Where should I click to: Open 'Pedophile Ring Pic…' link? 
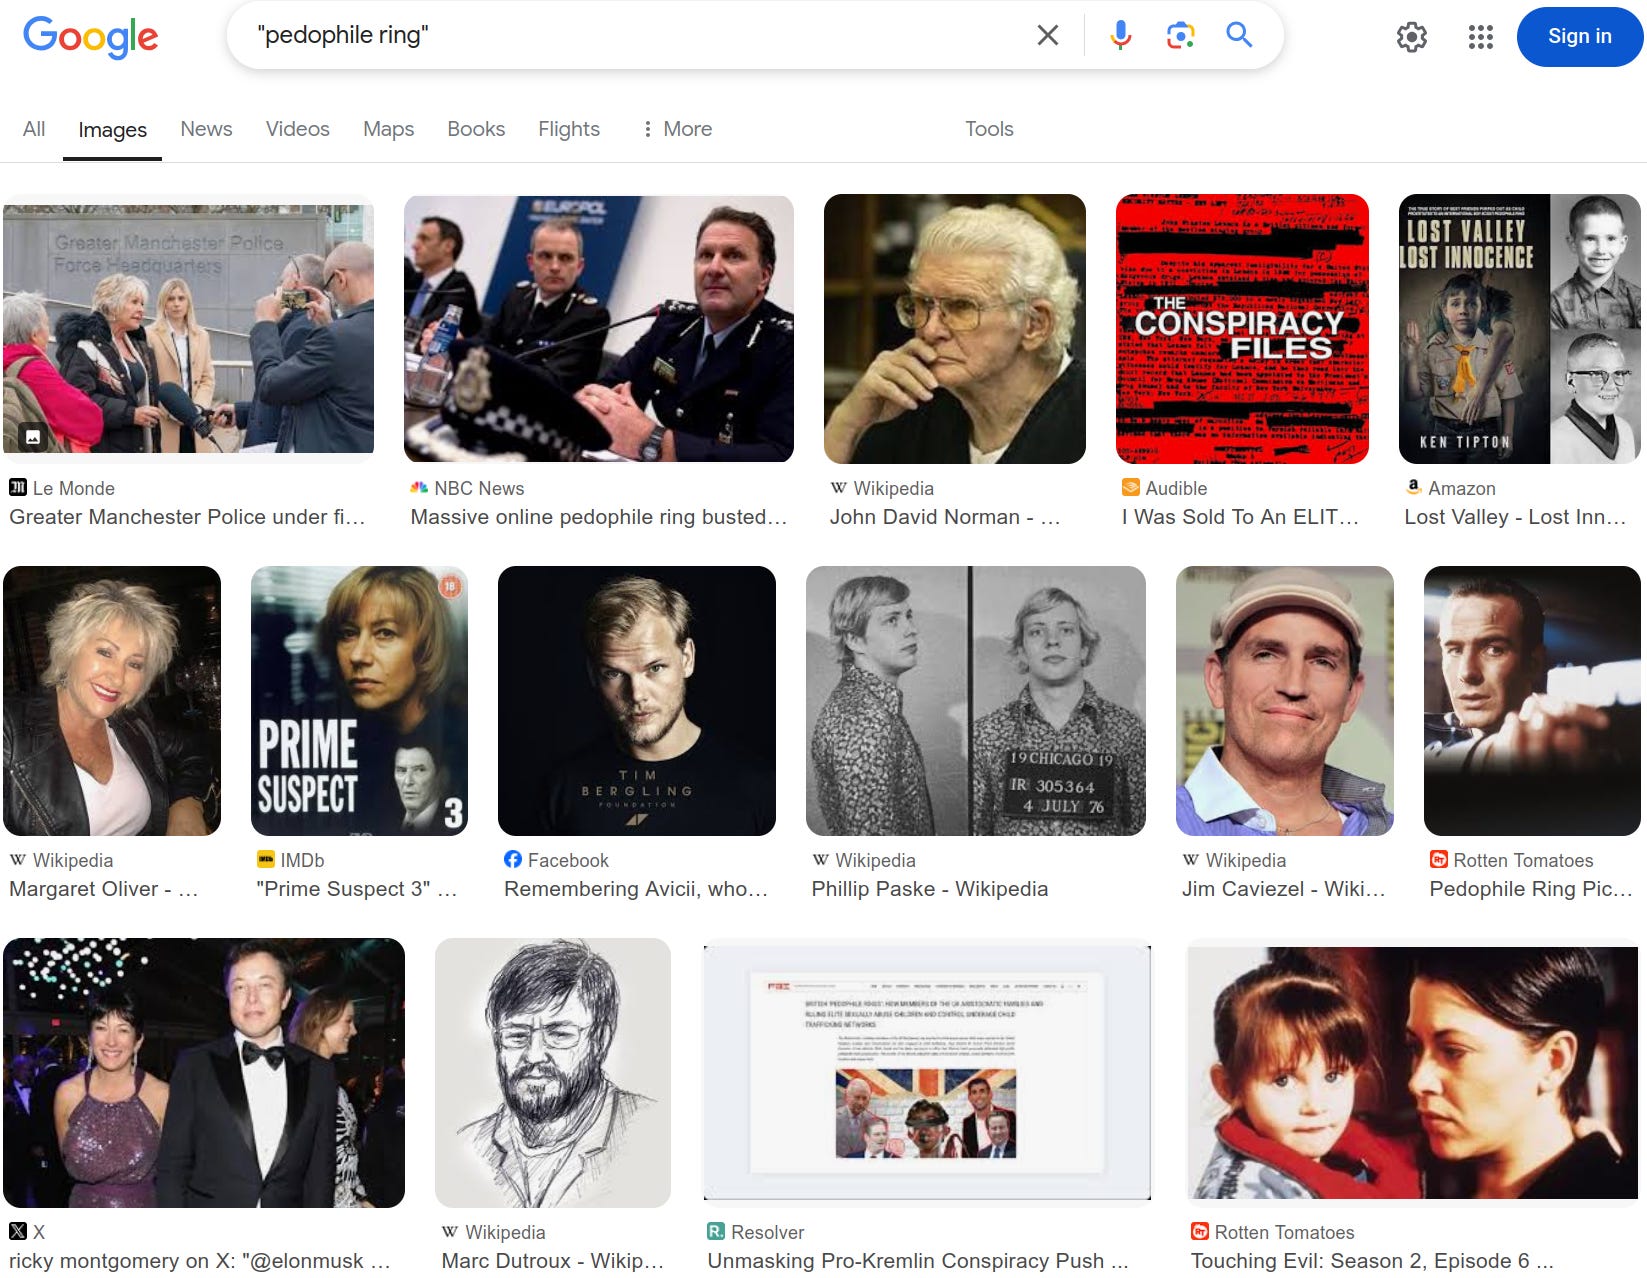click(x=1530, y=889)
